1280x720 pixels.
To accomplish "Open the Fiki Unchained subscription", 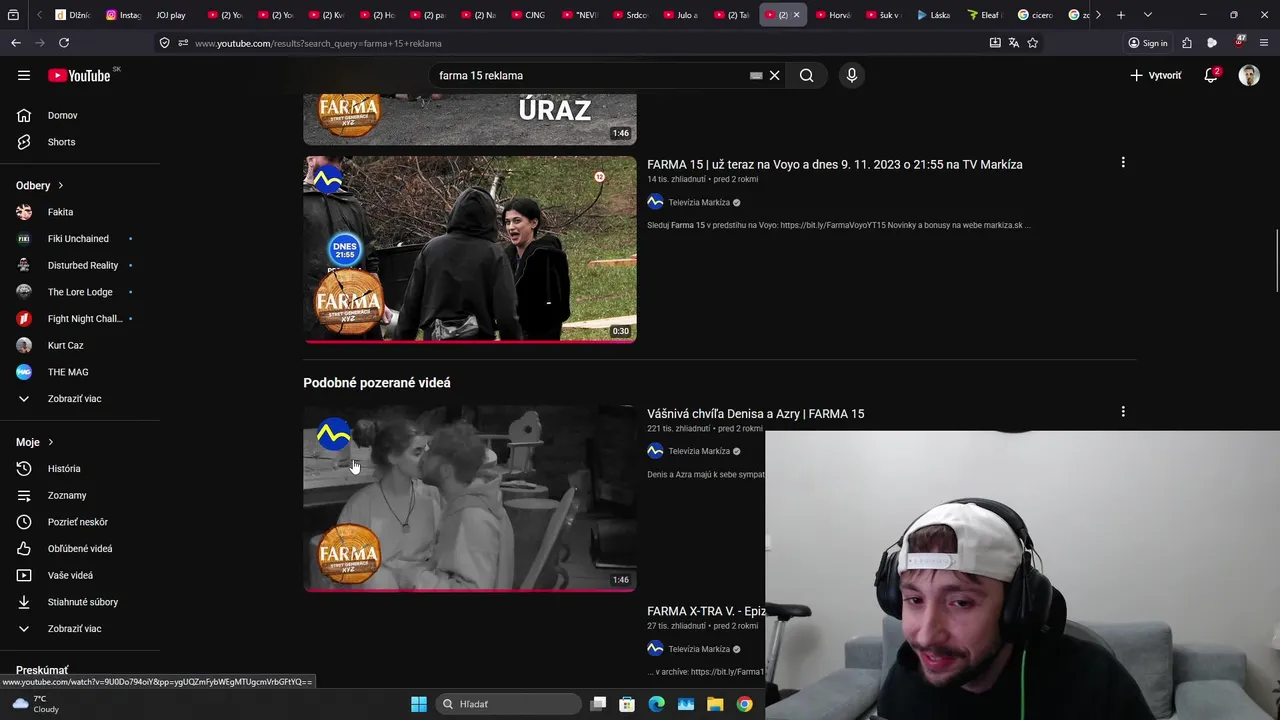I will 80,239.
